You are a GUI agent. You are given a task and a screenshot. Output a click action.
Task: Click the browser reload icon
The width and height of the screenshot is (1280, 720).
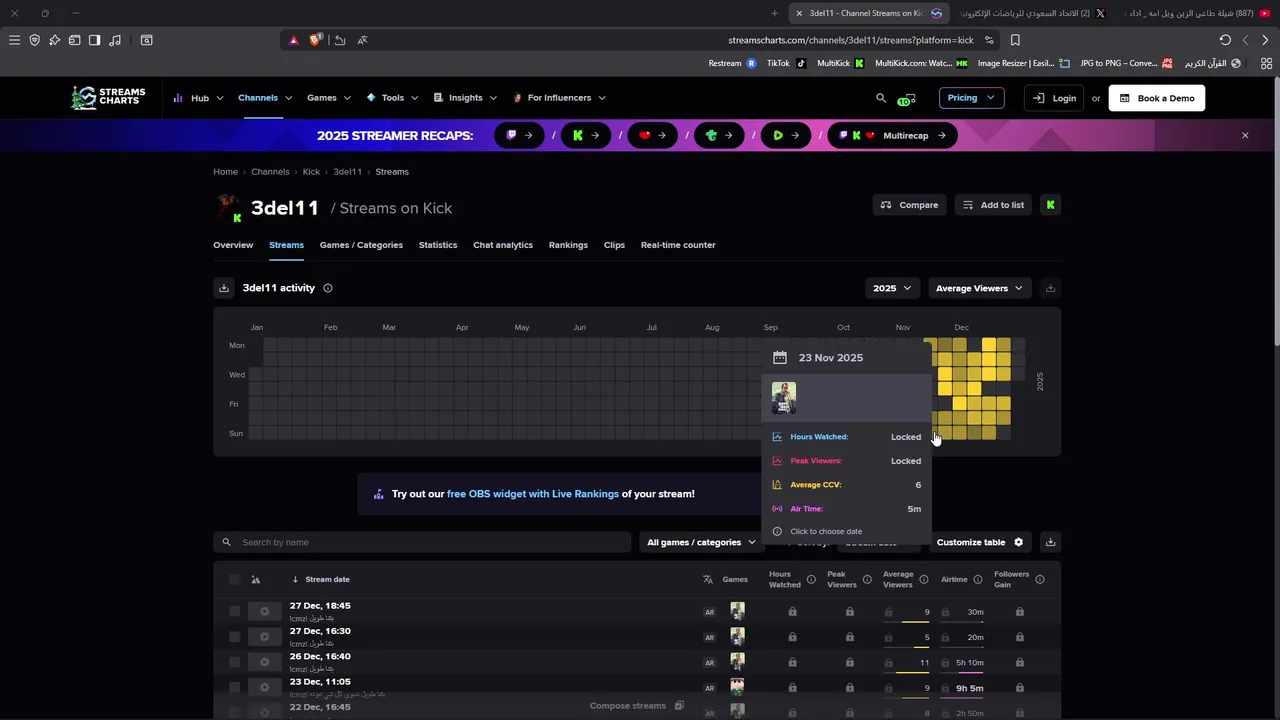pyautogui.click(x=1225, y=40)
